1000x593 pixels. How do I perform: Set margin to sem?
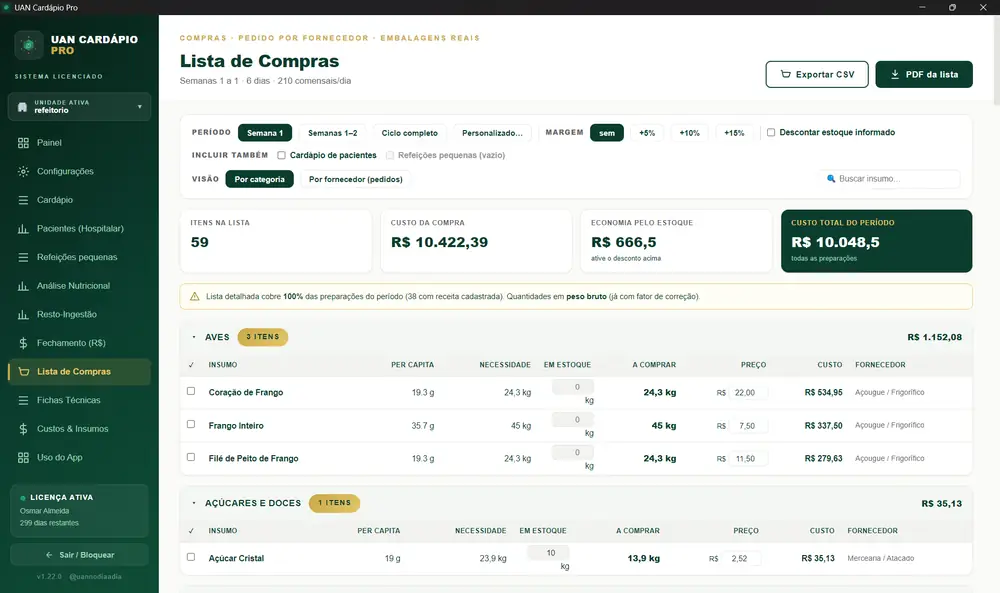click(x=607, y=133)
